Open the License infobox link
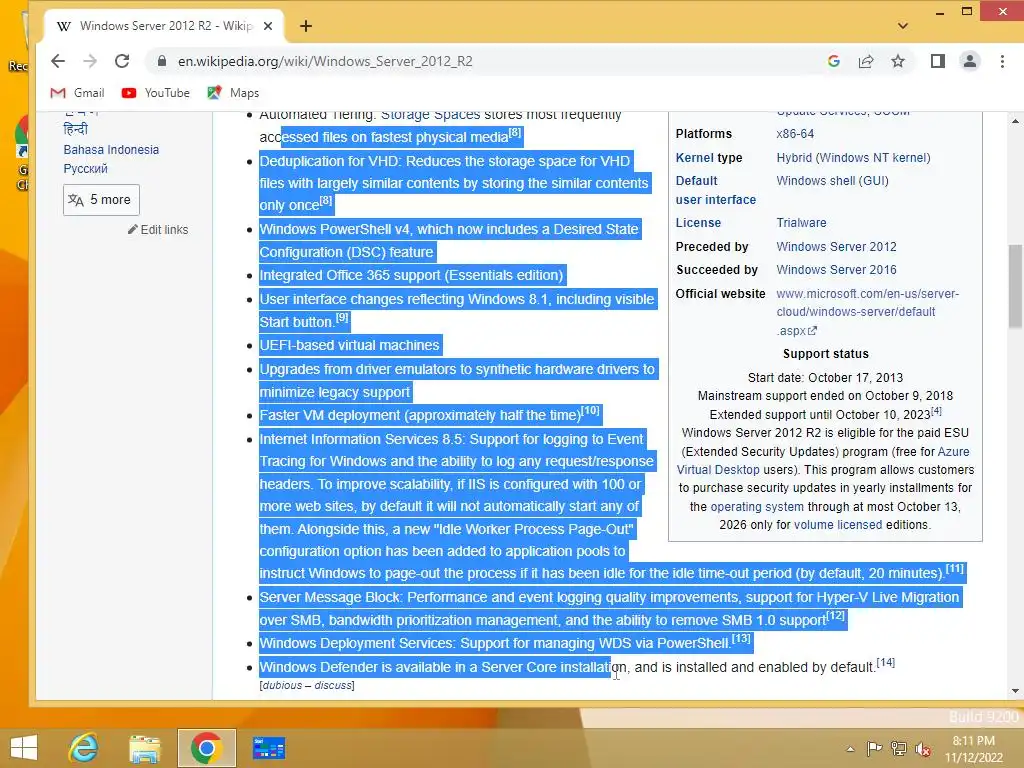This screenshot has width=1024, height=768. point(698,223)
